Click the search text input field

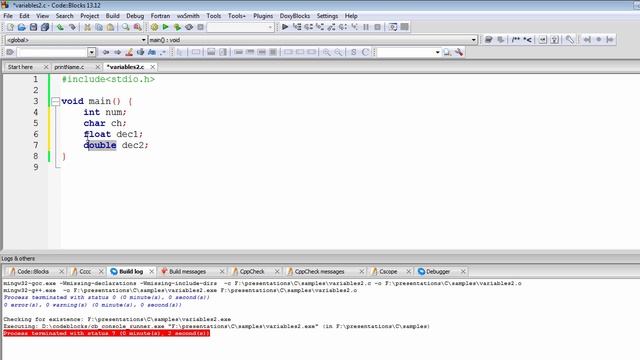coord(52,52)
